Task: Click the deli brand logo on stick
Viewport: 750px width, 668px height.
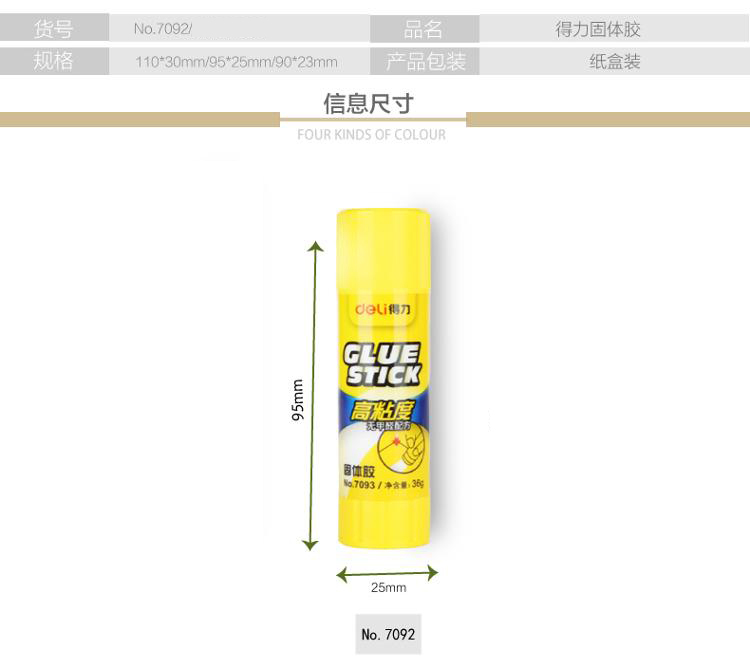Action: coord(383,309)
